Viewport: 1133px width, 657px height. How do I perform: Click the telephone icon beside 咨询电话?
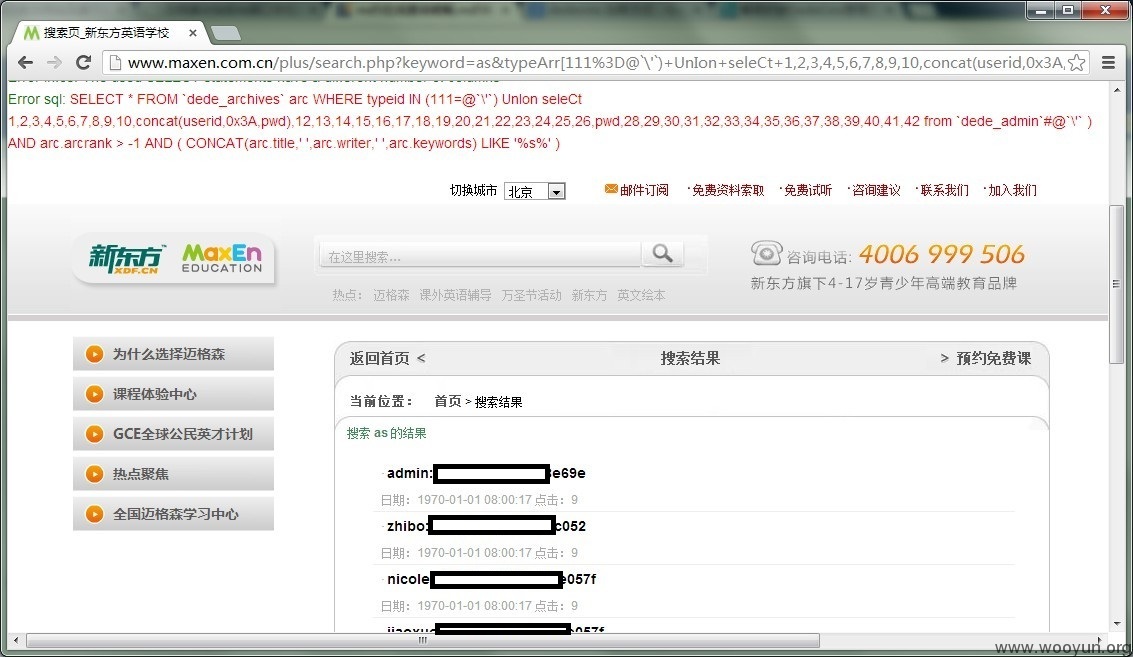pyautogui.click(x=766, y=253)
